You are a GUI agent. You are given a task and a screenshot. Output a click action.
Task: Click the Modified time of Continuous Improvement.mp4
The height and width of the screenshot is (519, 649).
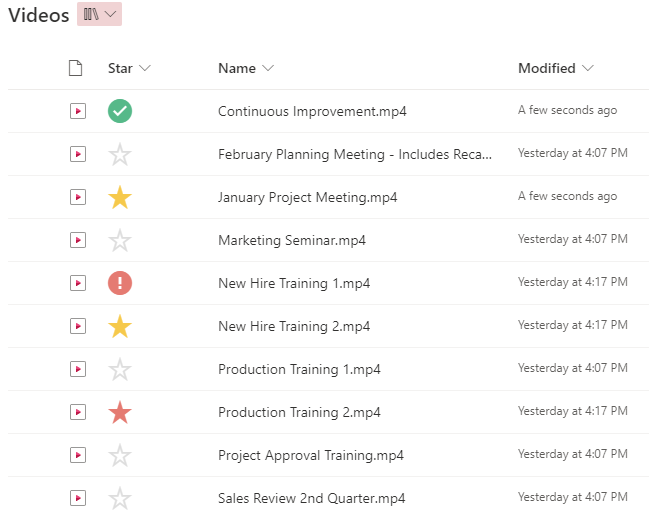point(567,110)
